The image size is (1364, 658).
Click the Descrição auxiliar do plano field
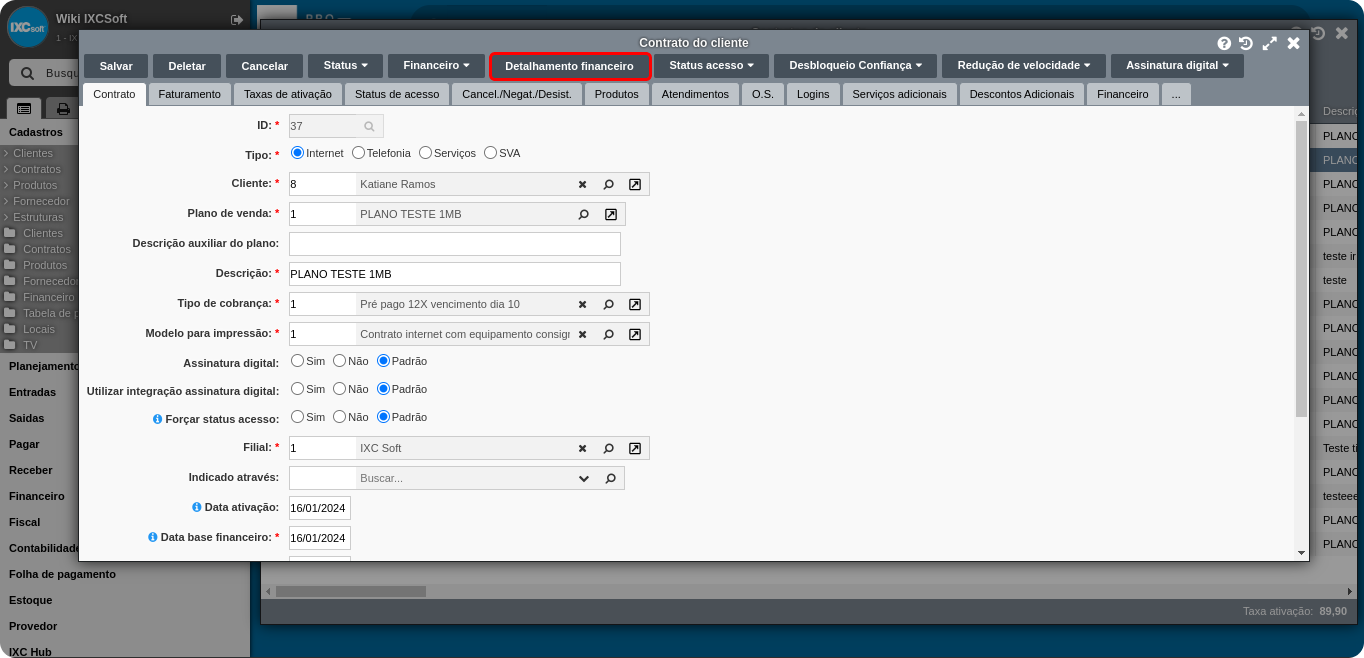pyautogui.click(x=454, y=244)
